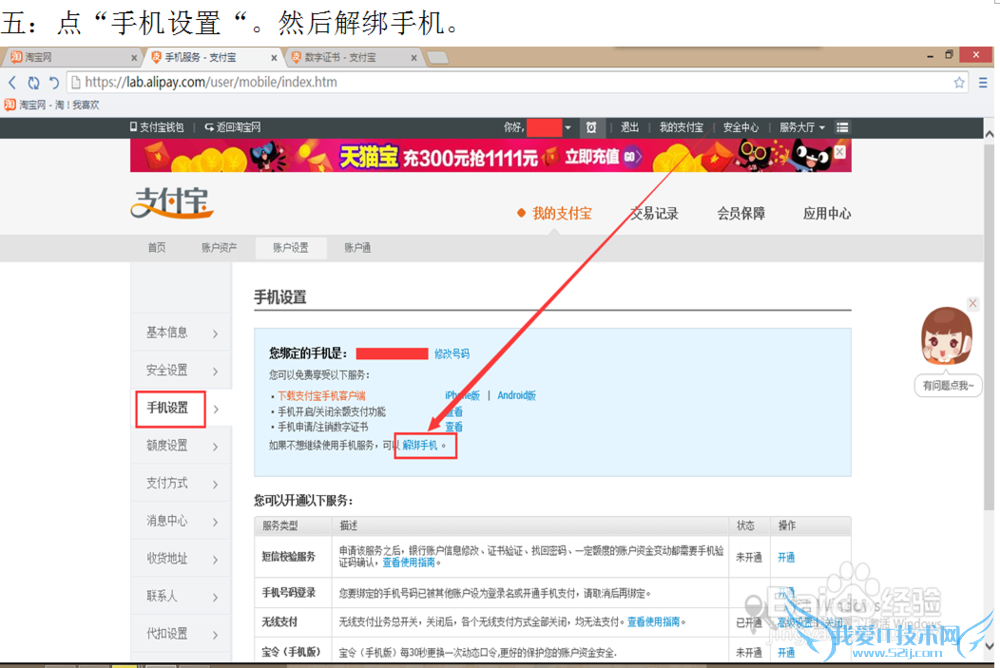Expand the user name dropdown arrow
Image resolution: width=1000 pixels, height=668 pixels.
click(568, 128)
